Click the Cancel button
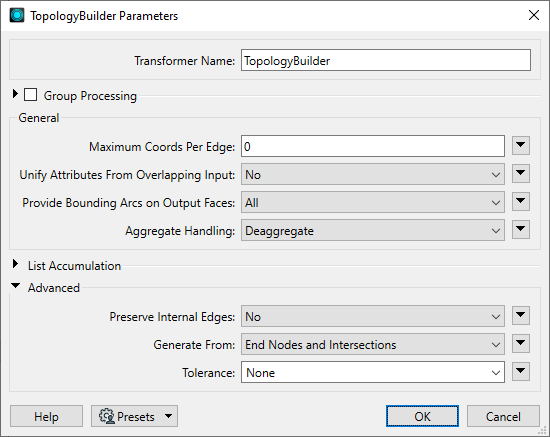 coord(503,416)
